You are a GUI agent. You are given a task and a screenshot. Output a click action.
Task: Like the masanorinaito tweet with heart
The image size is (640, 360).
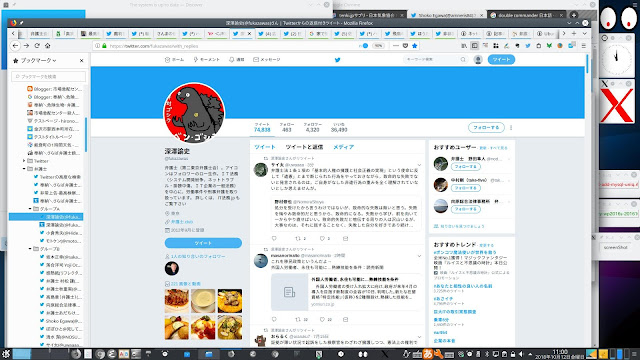[x=322, y=319]
